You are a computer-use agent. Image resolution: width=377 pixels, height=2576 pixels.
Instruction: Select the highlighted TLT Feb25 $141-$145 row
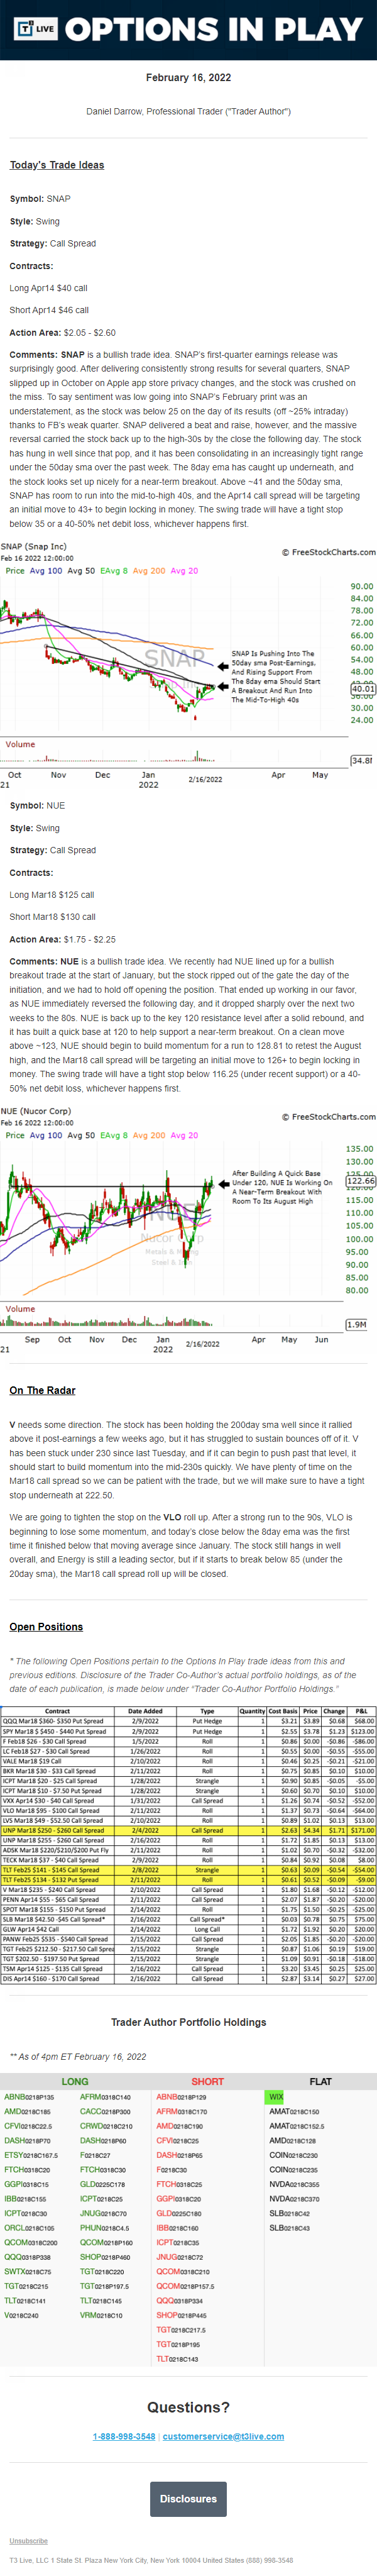pyautogui.click(x=188, y=1869)
